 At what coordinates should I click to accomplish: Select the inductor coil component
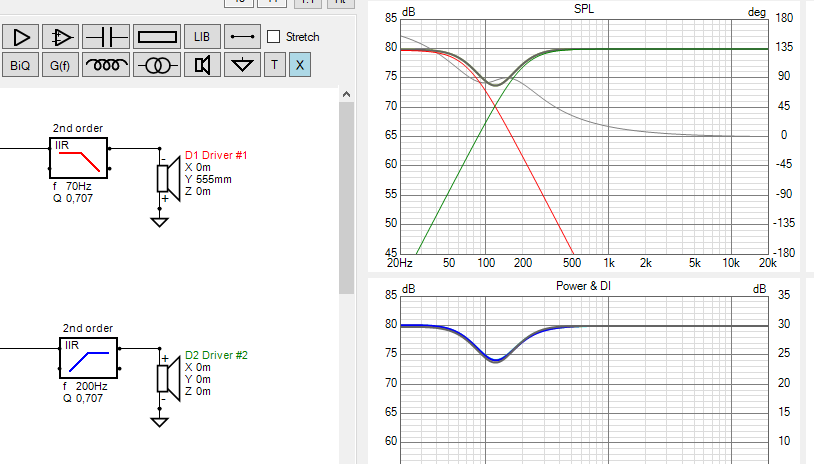click(107, 66)
